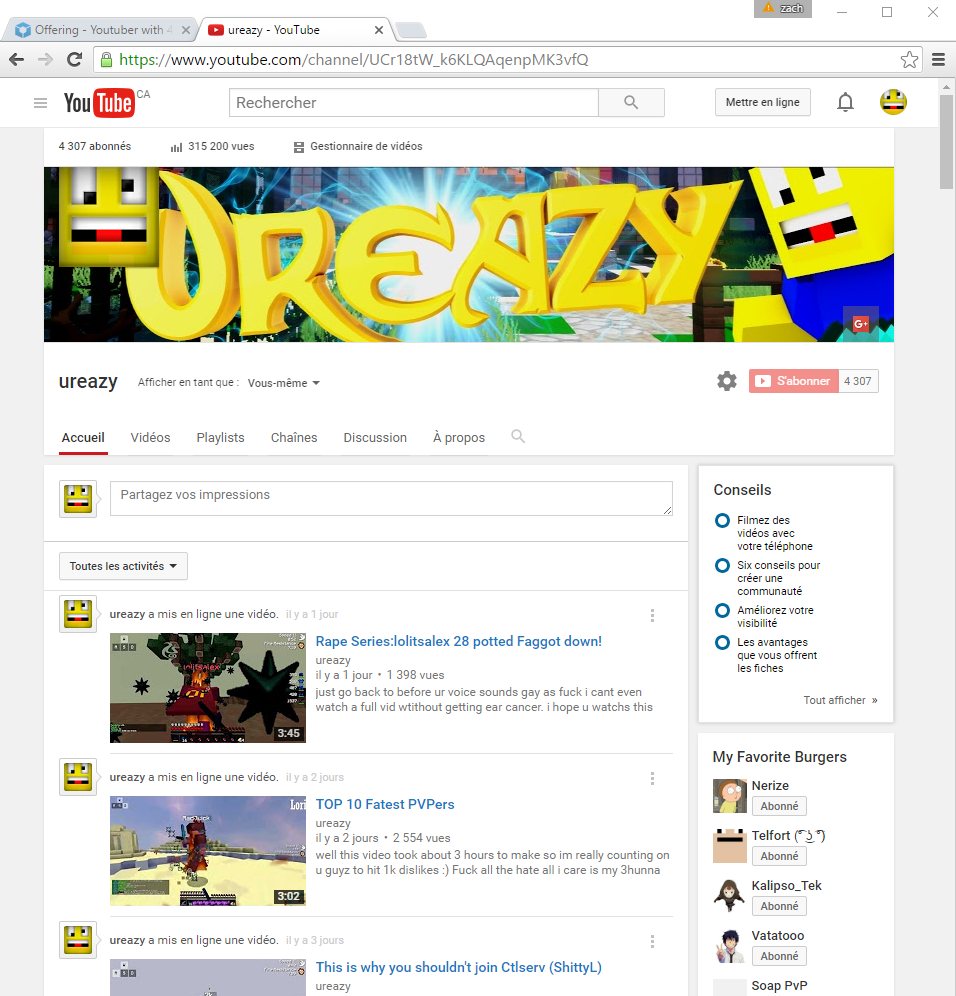Screen dimensions: 956x996
Task: Click the Chrome profile zach badge
Action: coord(783,8)
